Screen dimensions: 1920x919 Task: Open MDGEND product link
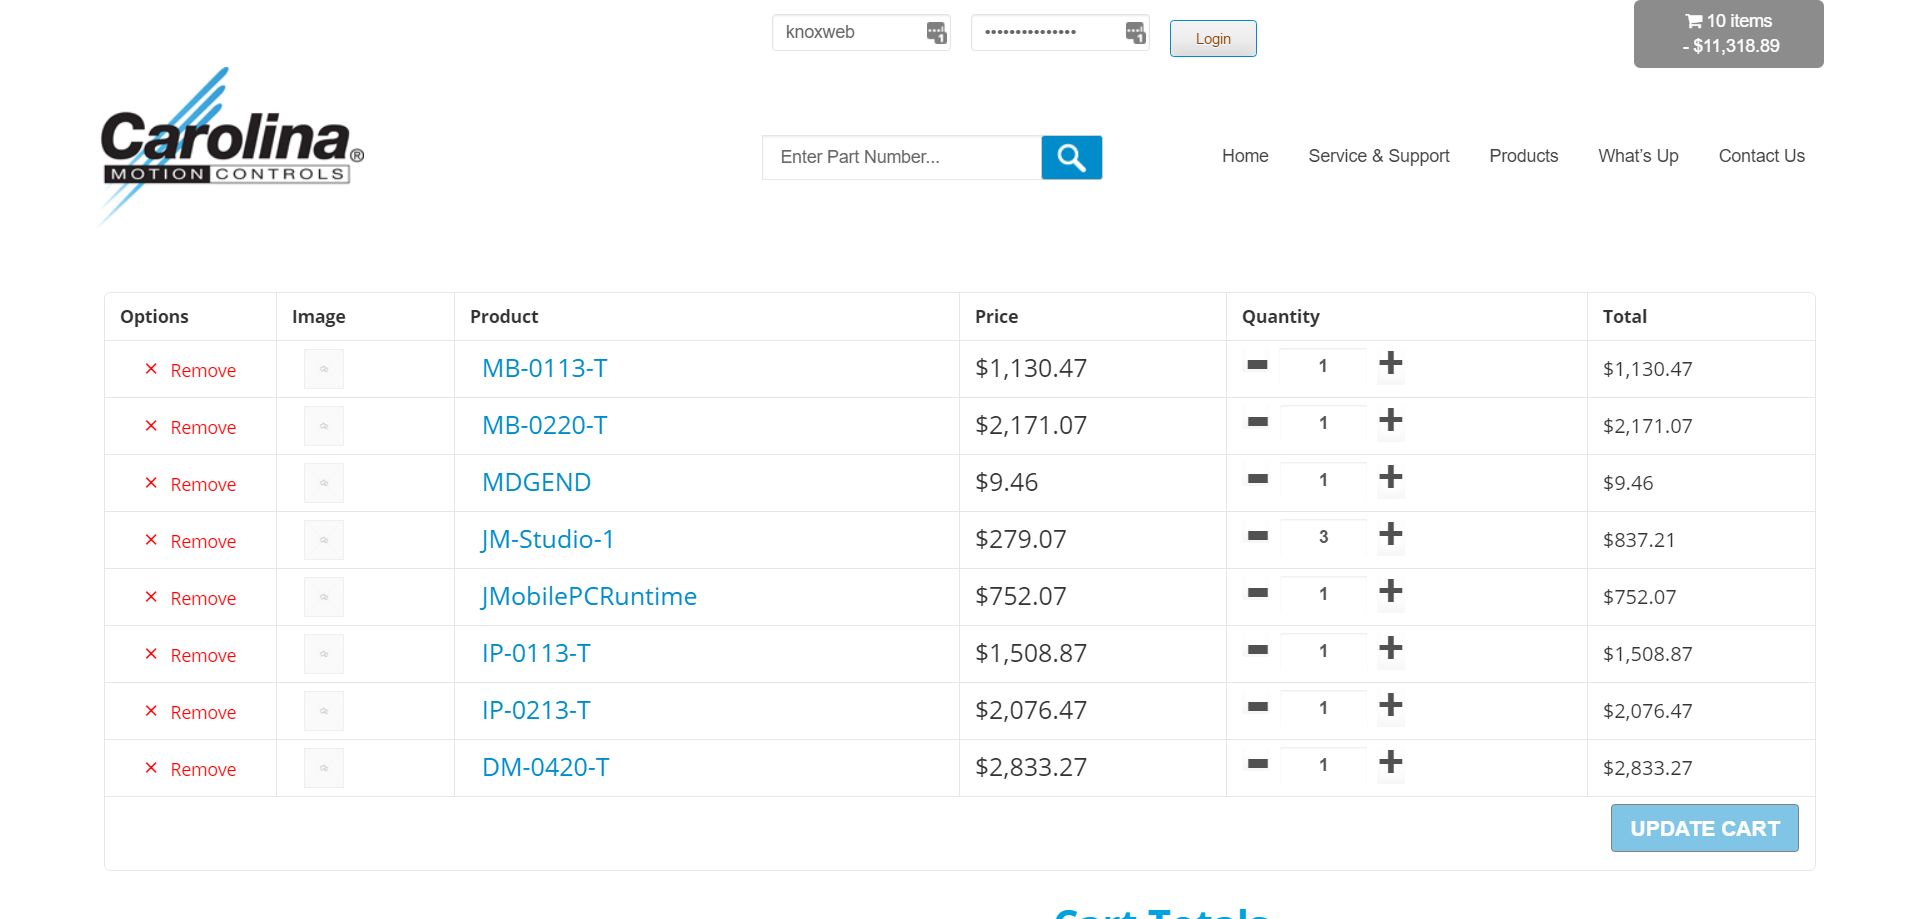point(537,482)
